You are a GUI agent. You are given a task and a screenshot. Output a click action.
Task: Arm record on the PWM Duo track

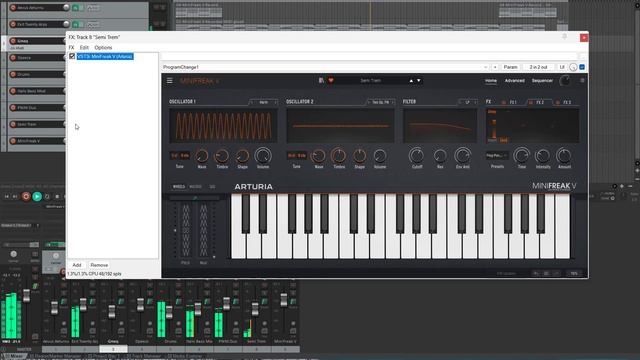13,107
